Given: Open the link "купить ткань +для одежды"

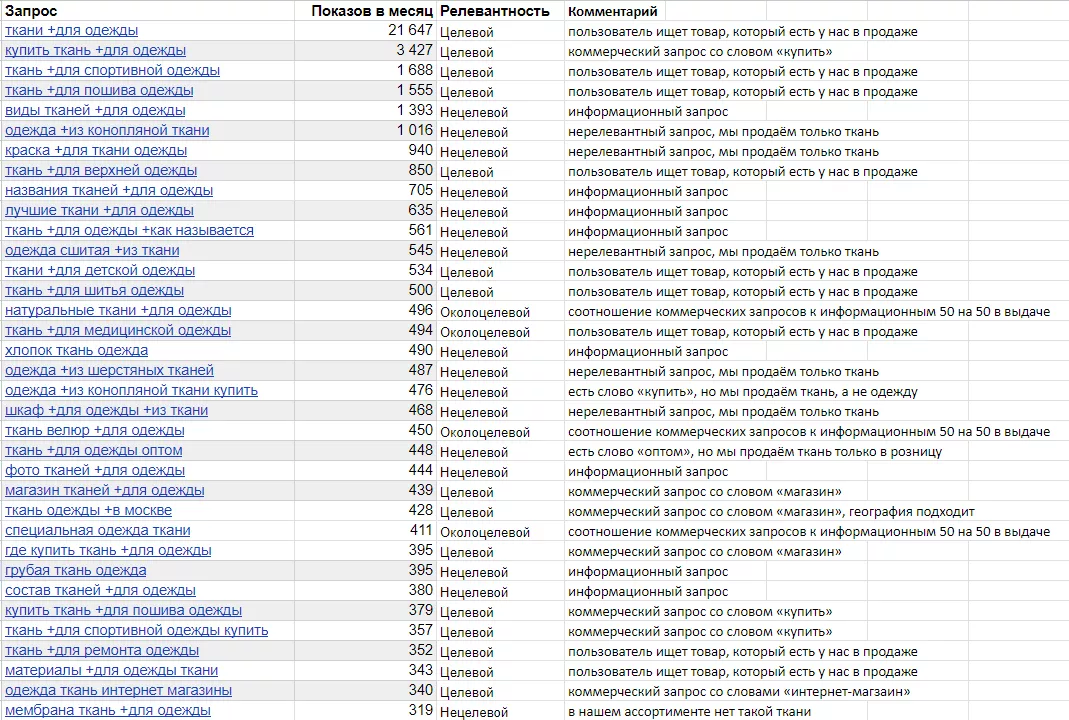Looking at the screenshot, I should (95, 51).
